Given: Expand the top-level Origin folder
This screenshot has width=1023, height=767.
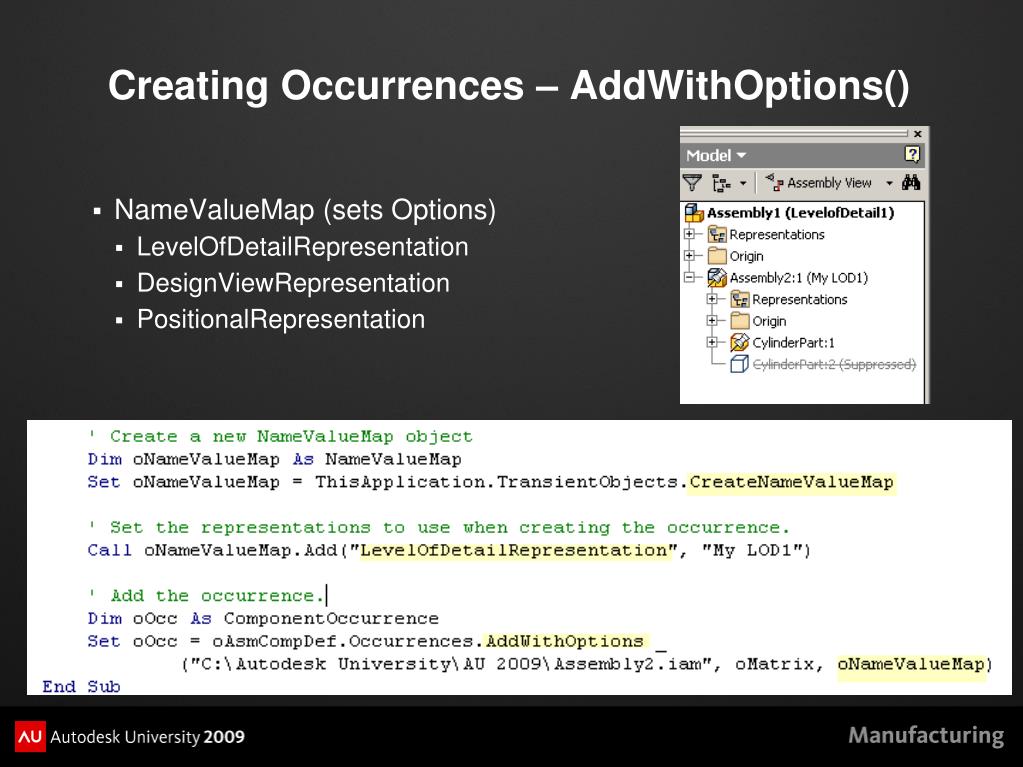Looking at the screenshot, I should pyautogui.click(x=689, y=256).
